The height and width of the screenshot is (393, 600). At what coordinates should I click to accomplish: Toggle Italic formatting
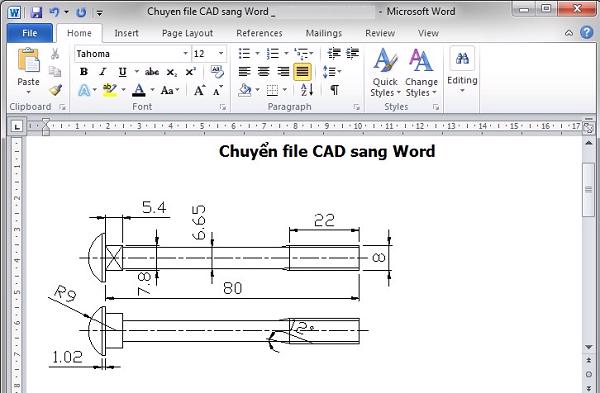[103, 72]
